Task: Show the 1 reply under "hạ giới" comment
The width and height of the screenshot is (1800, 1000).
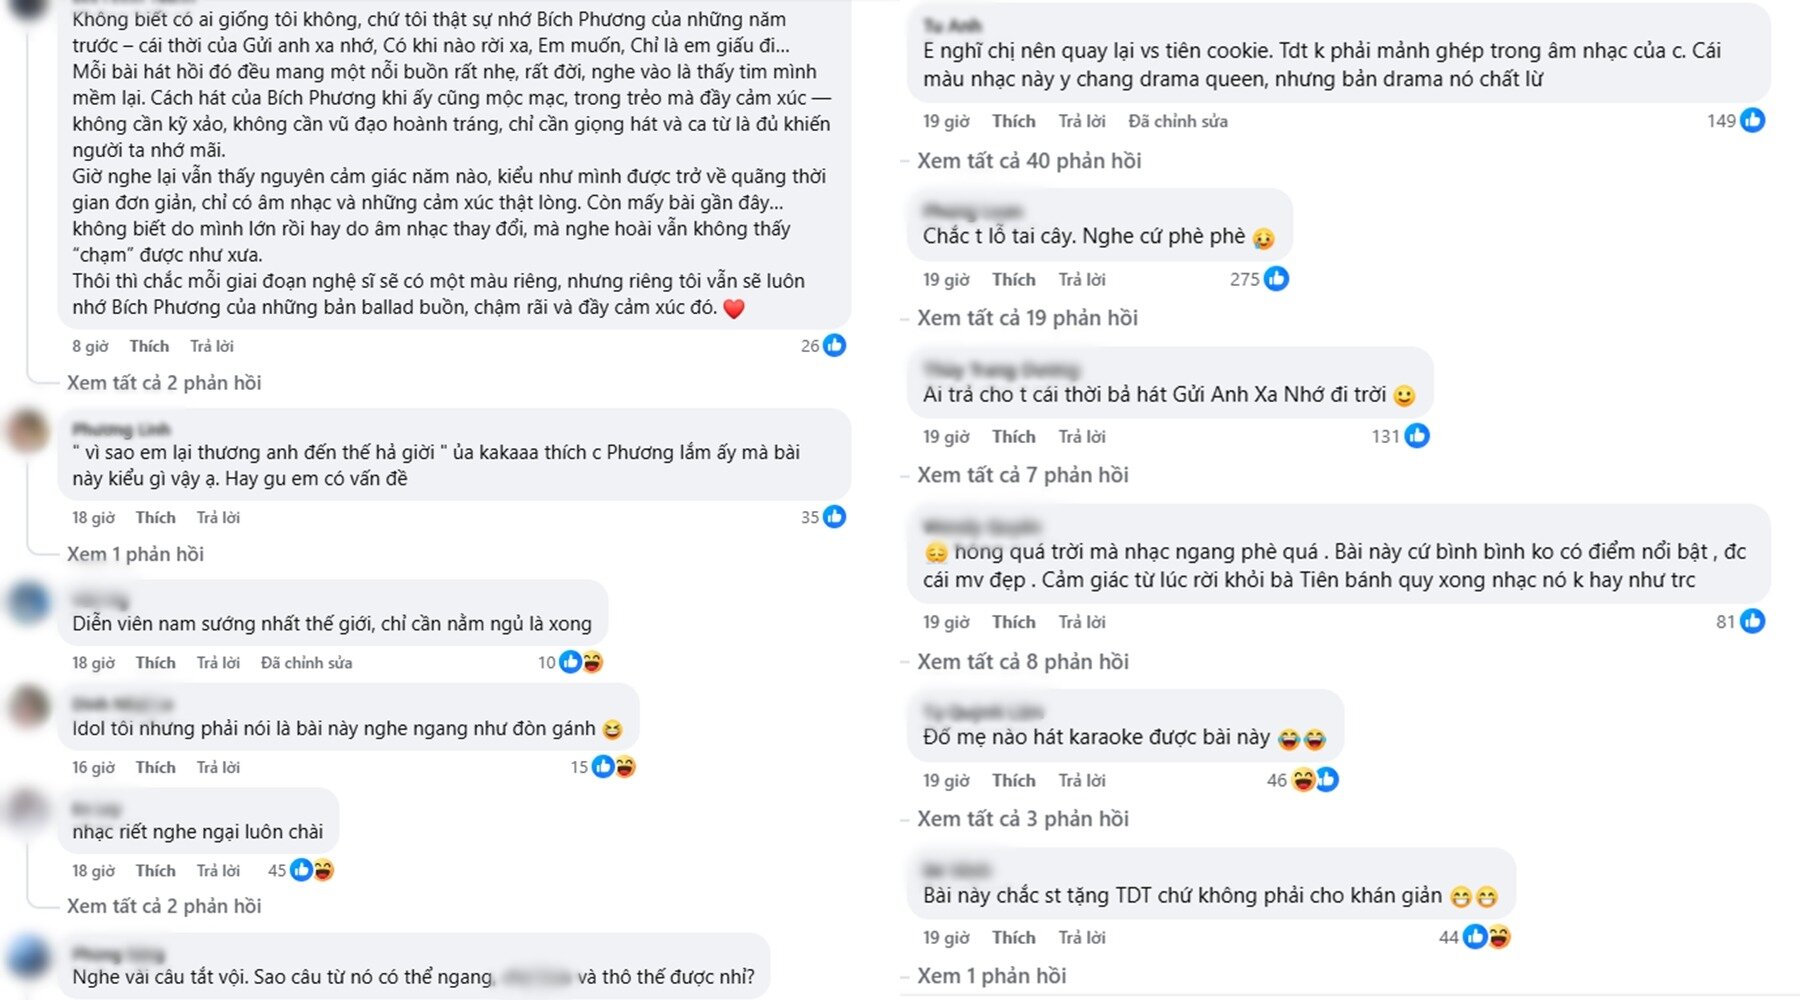Action: (135, 554)
